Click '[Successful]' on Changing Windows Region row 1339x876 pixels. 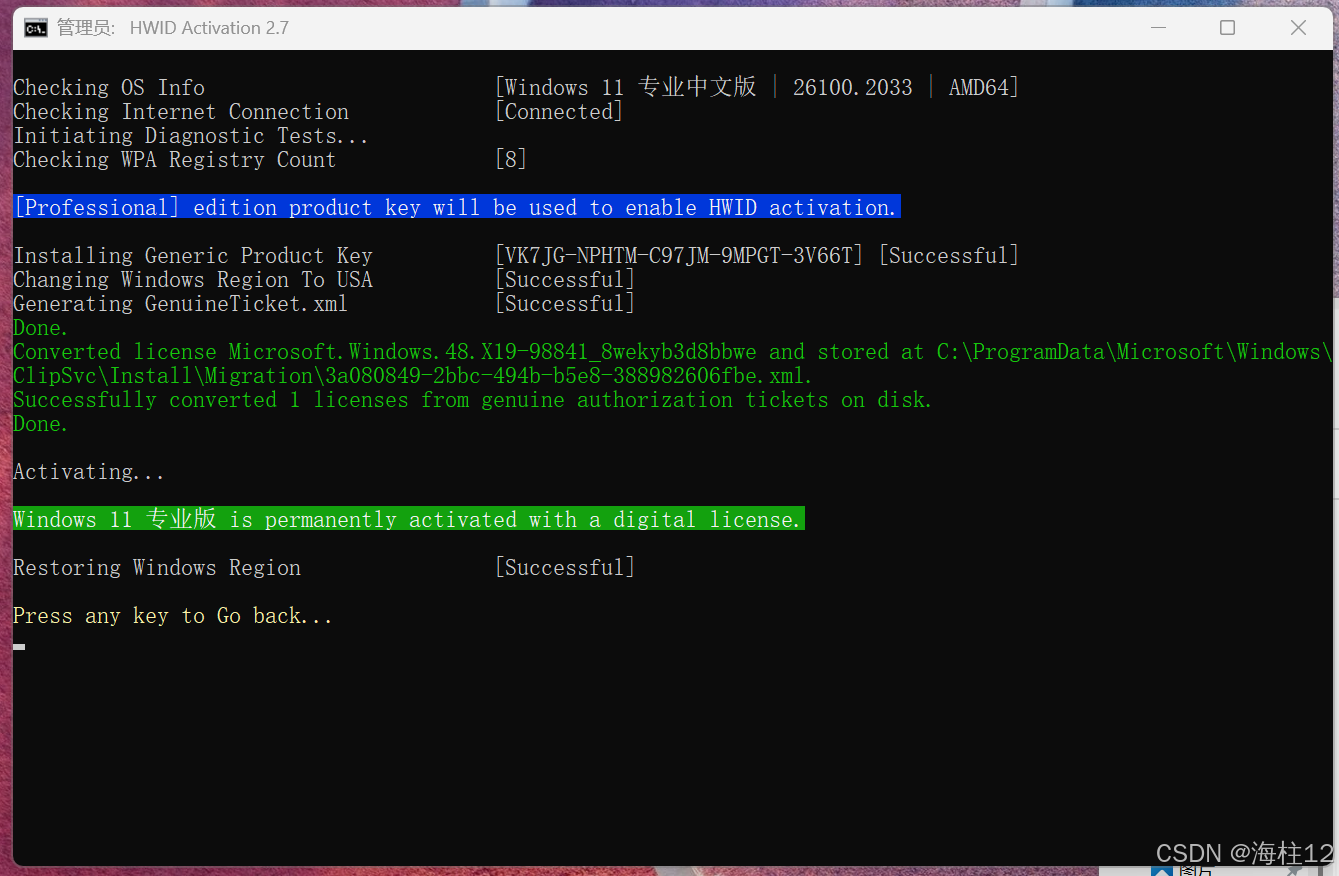[565, 280]
